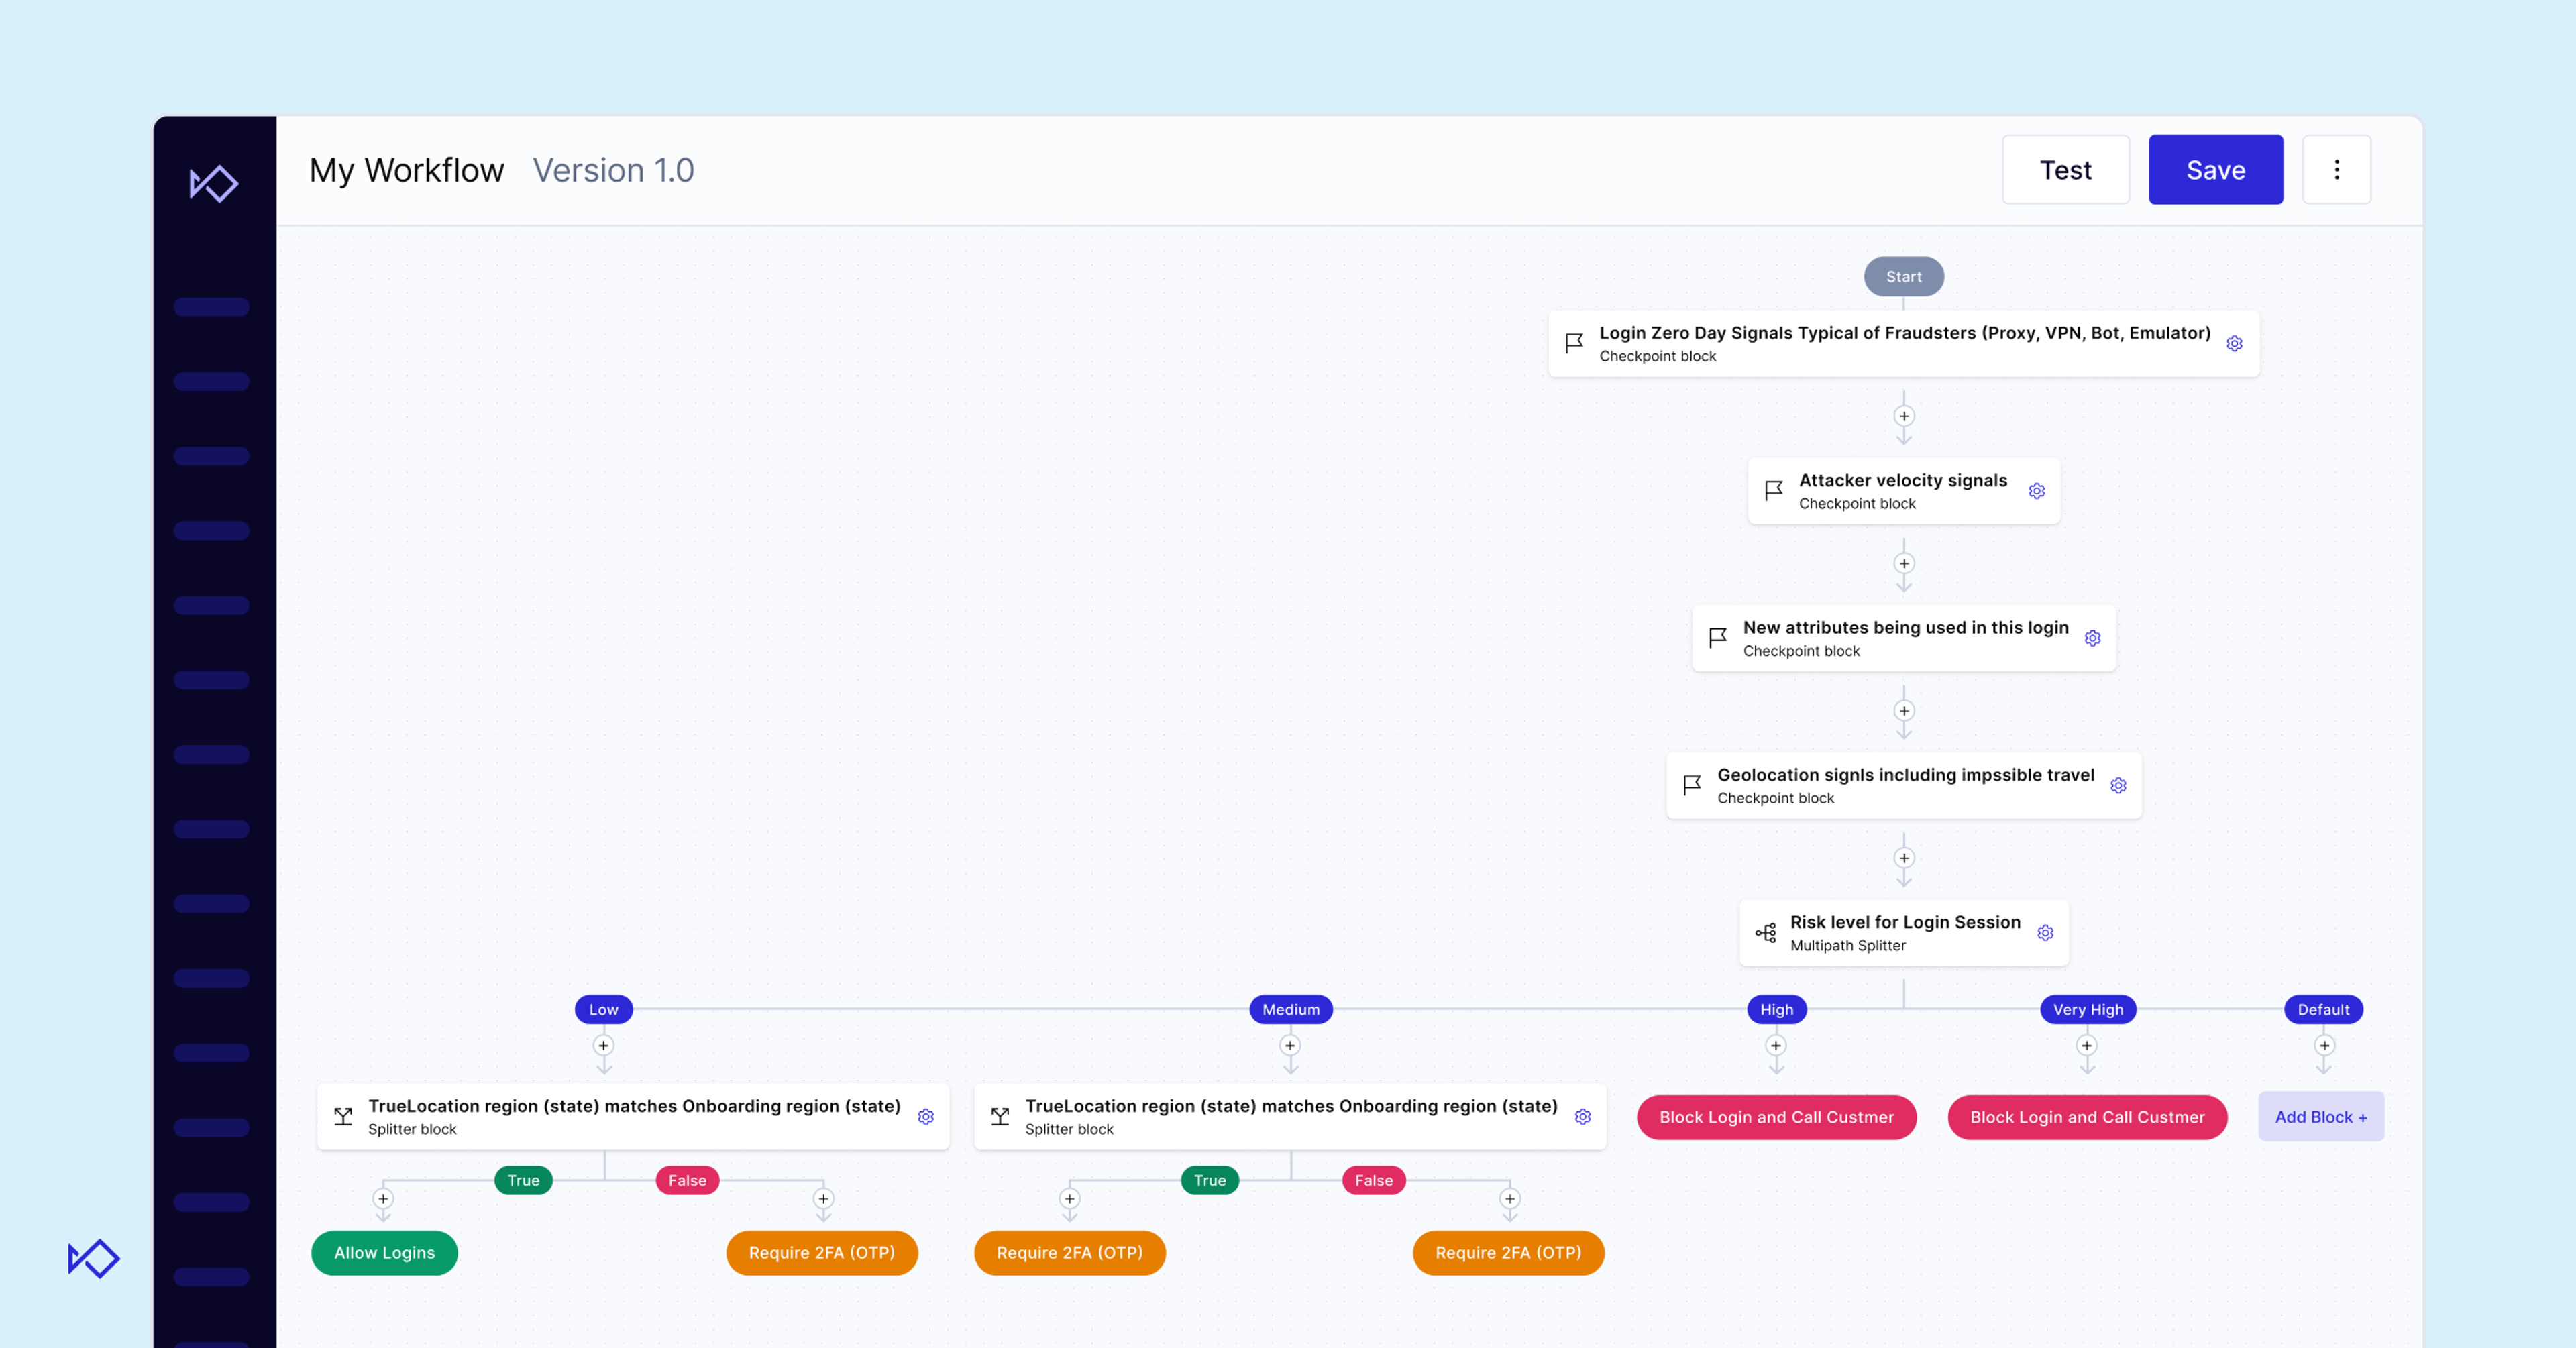Click gear on Medium path TrueLocation splitter block

click(x=1582, y=1117)
